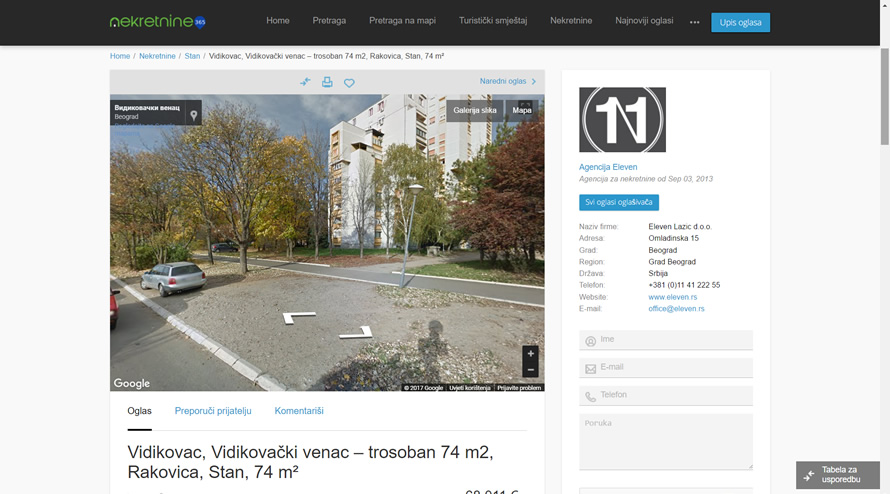
Task: Switch to the Mapa view
Action: [x=522, y=110]
